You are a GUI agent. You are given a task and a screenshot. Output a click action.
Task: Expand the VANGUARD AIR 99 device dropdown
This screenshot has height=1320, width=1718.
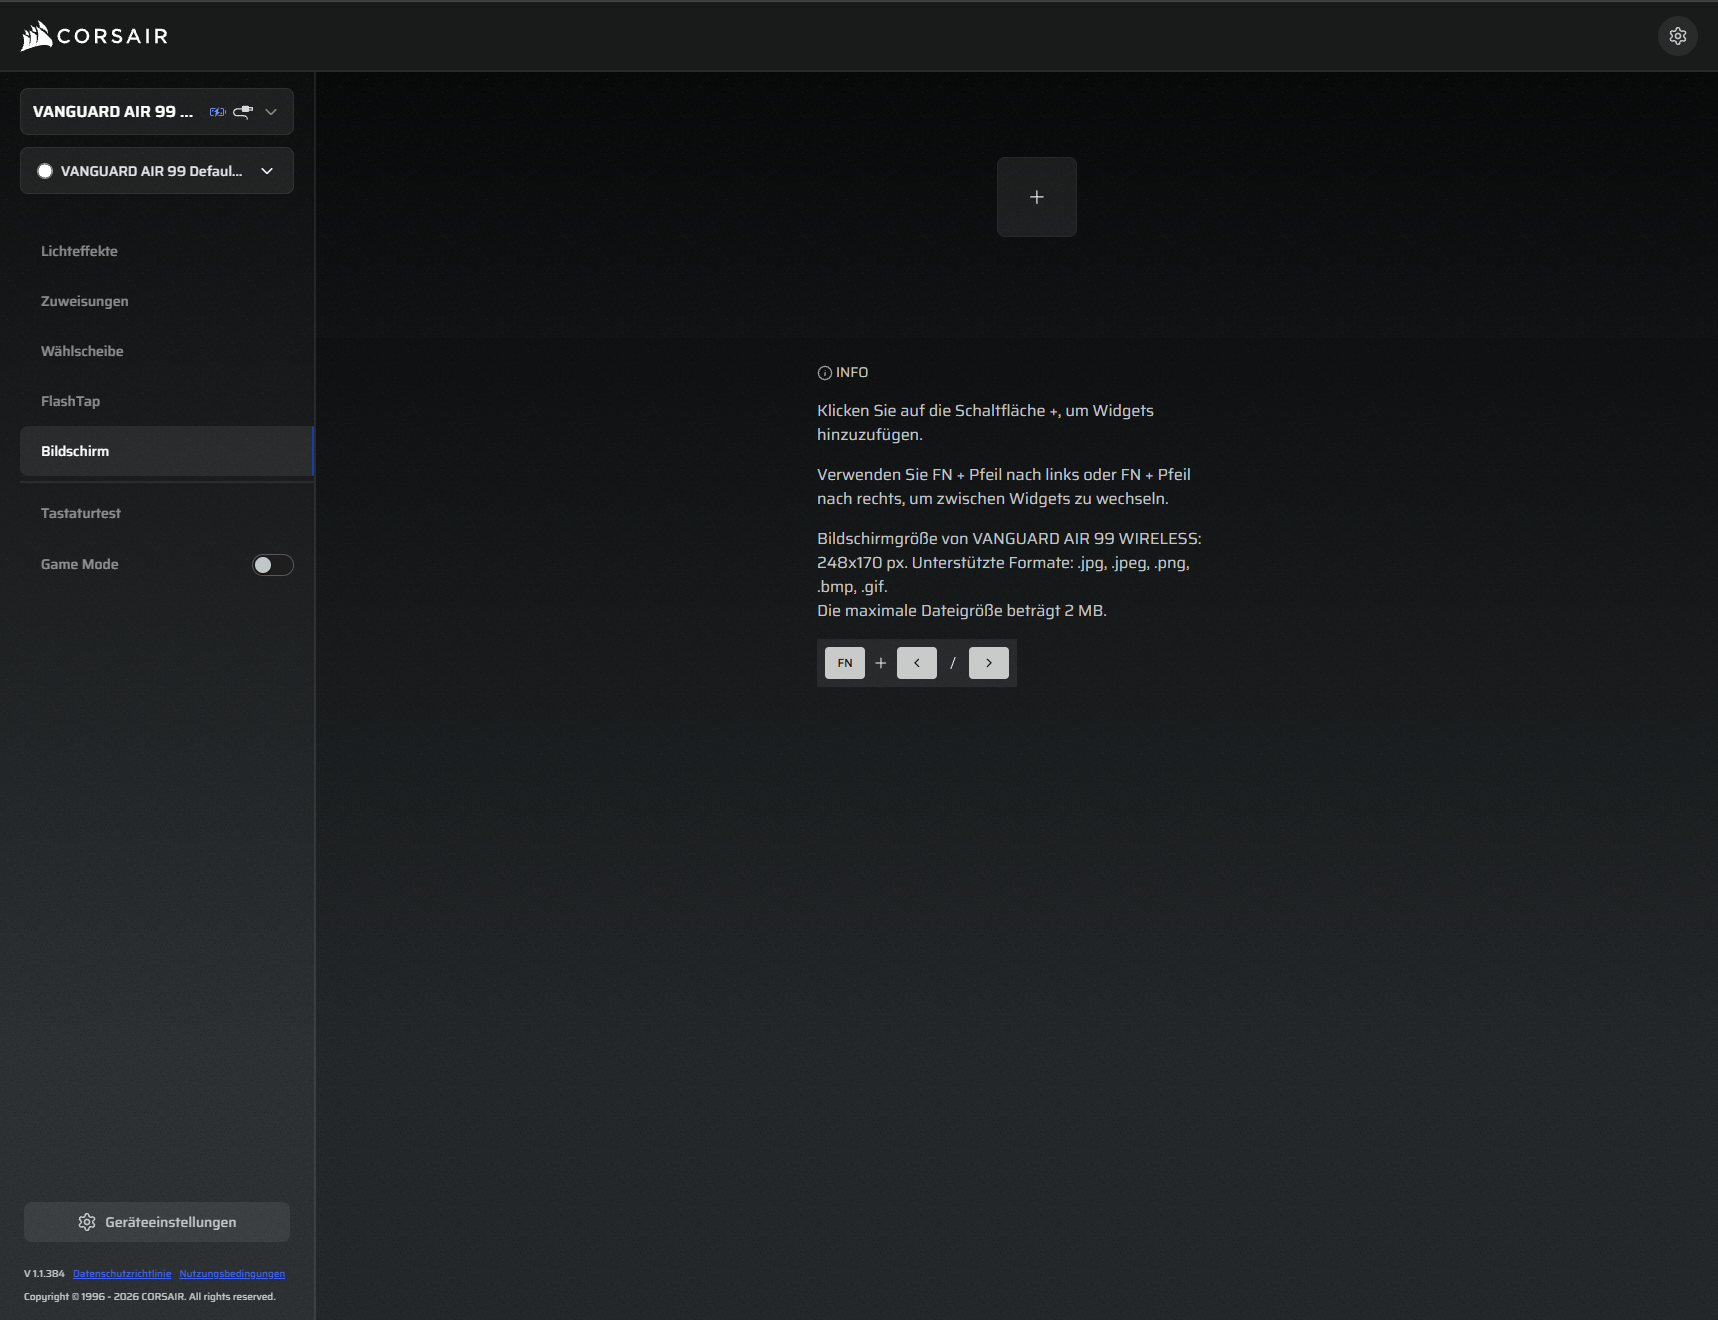point(271,112)
